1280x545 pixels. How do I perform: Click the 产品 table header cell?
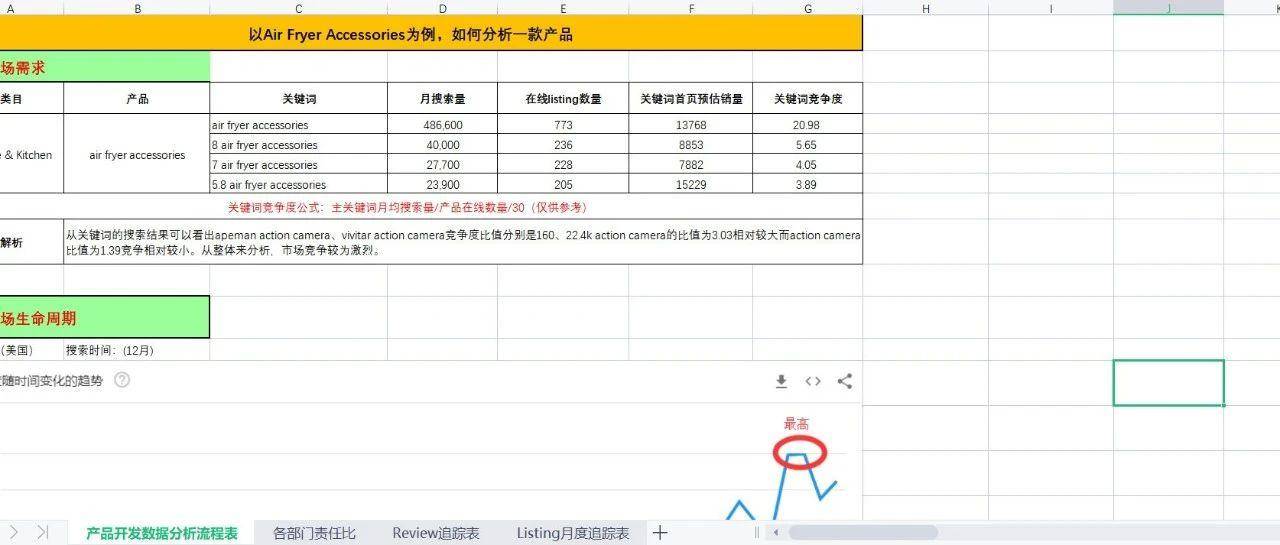137,98
